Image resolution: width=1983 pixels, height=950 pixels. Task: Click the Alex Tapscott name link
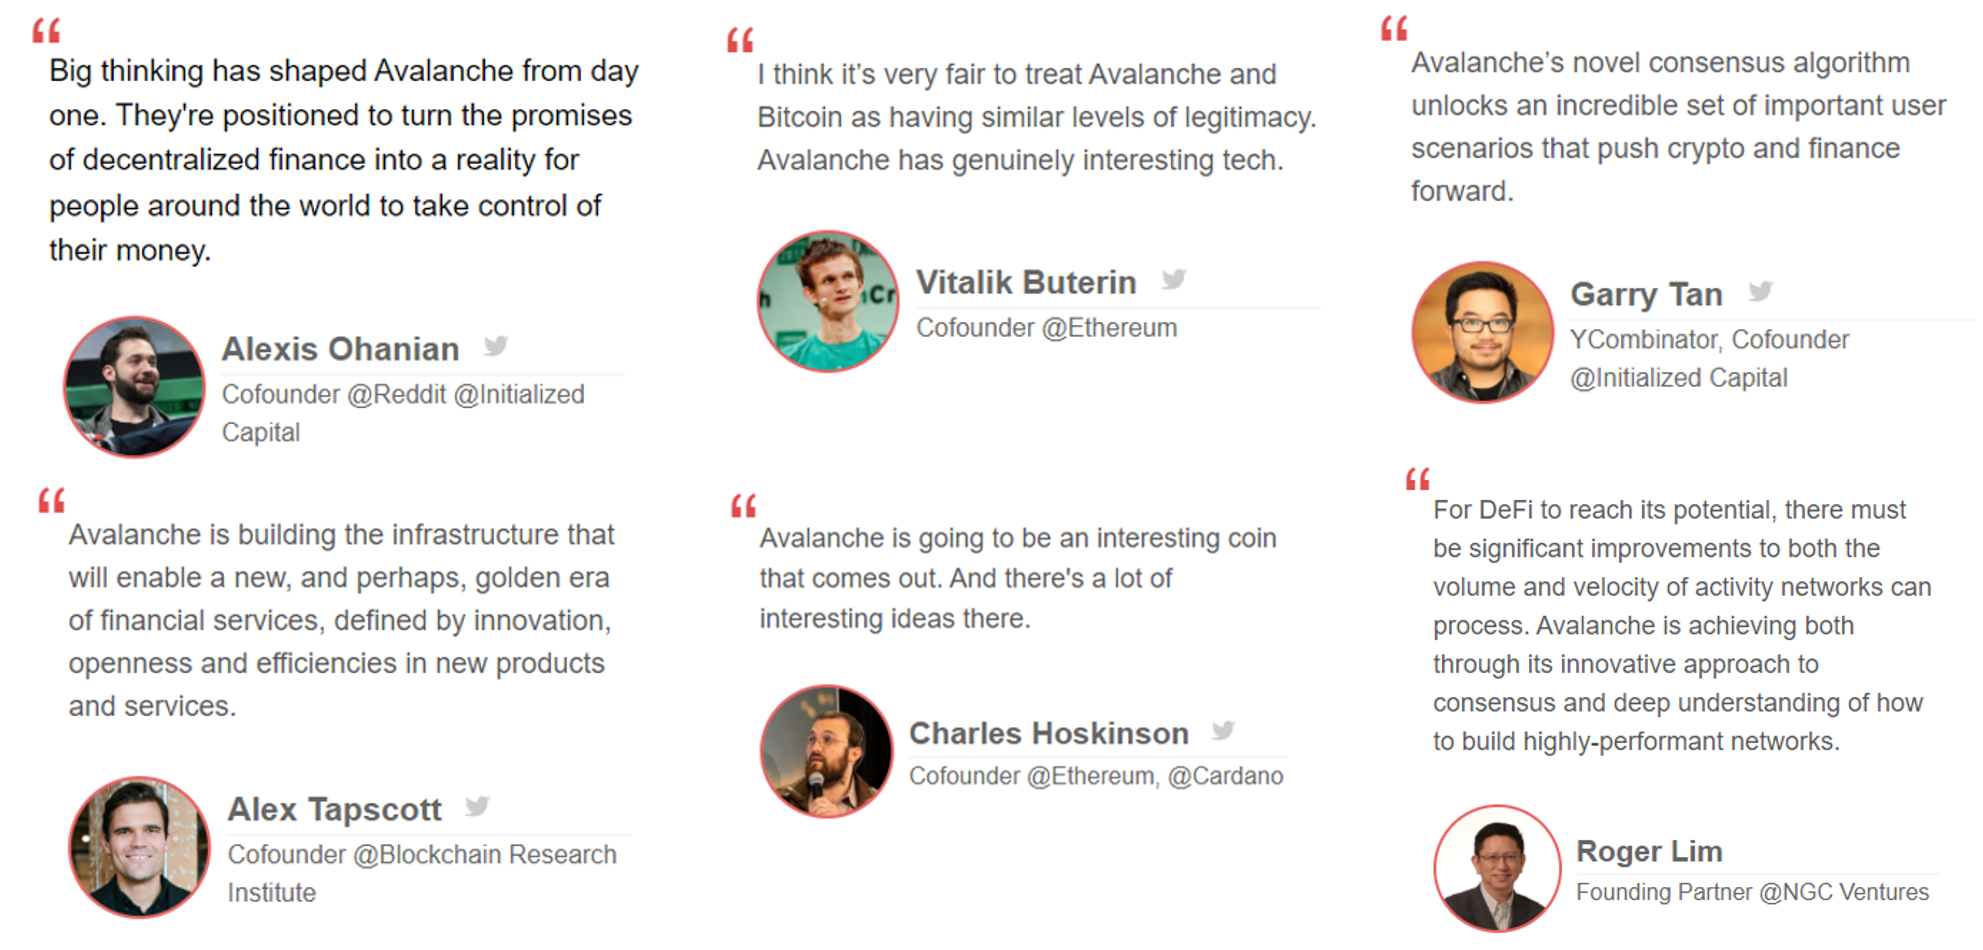[x=334, y=809]
